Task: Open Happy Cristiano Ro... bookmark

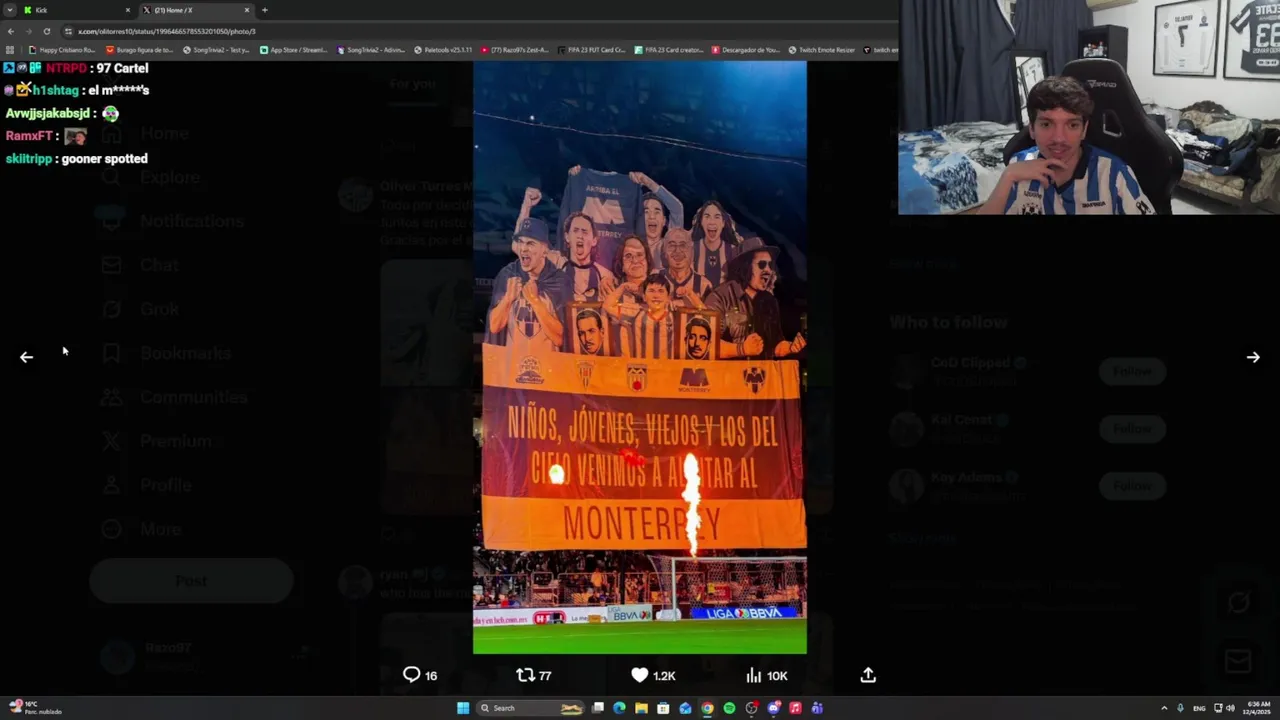Action: (63, 50)
